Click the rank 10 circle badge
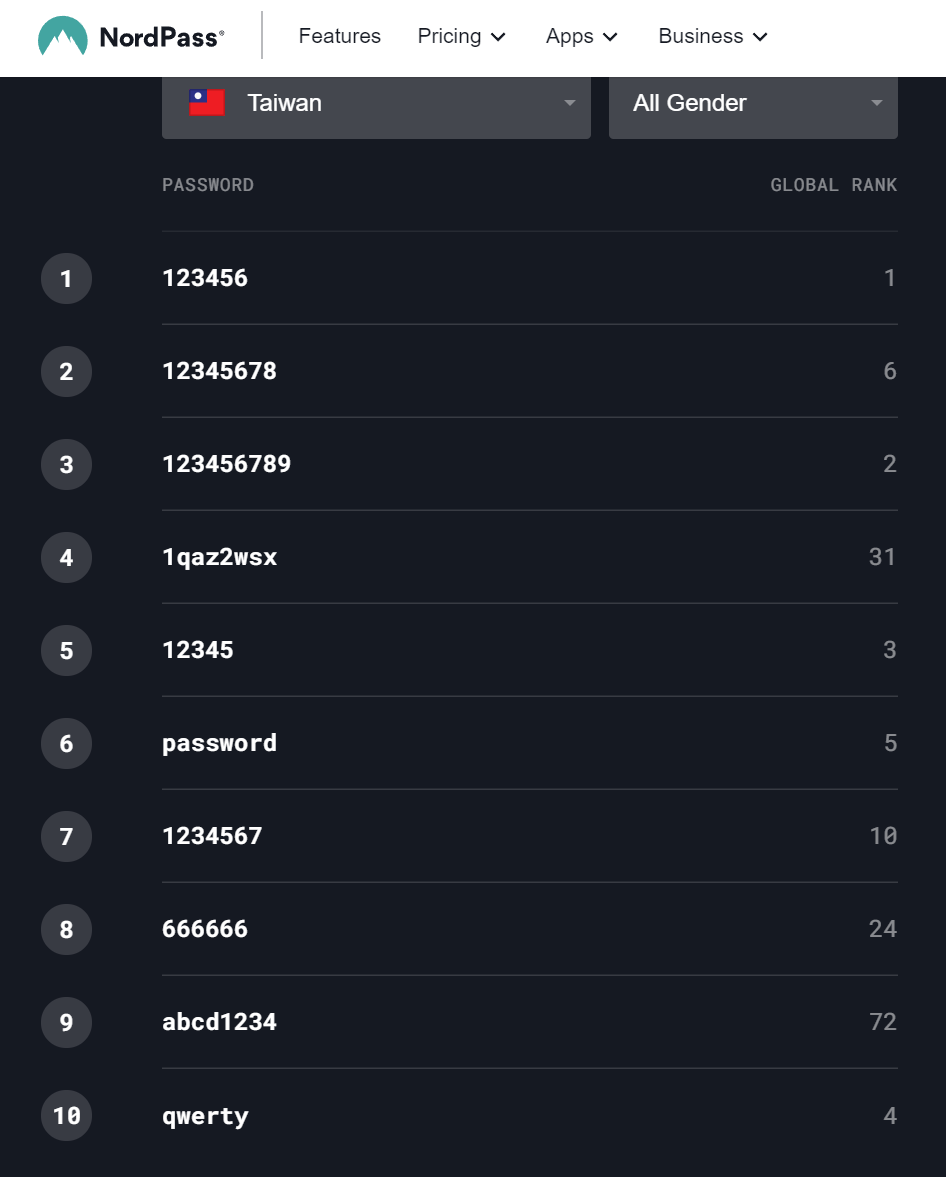946x1177 pixels. pyautogui.click(x=66, y=1115)
